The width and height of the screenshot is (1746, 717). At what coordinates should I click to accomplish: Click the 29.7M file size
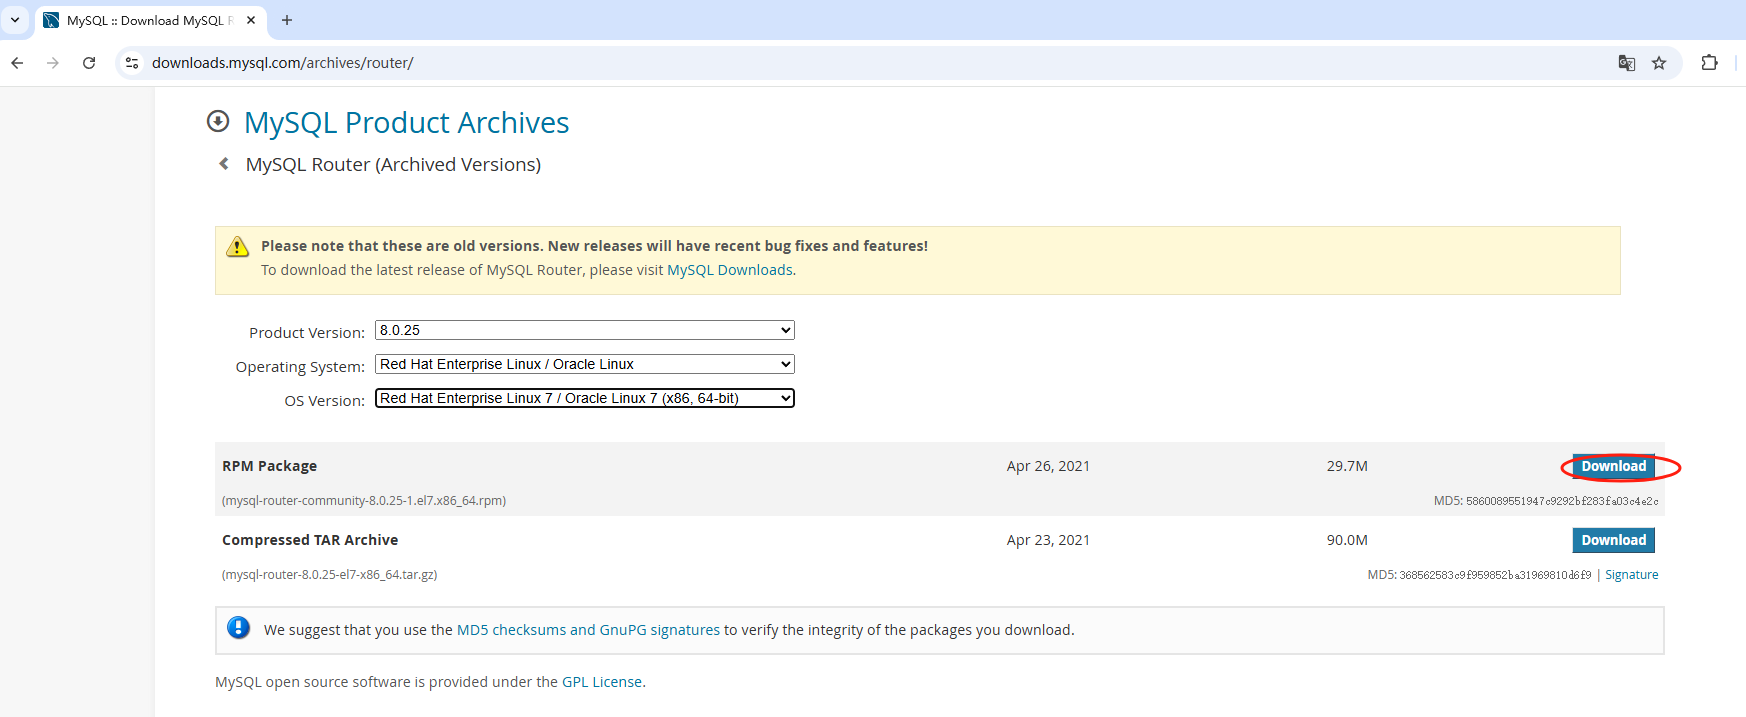(x=1347, y=466)
